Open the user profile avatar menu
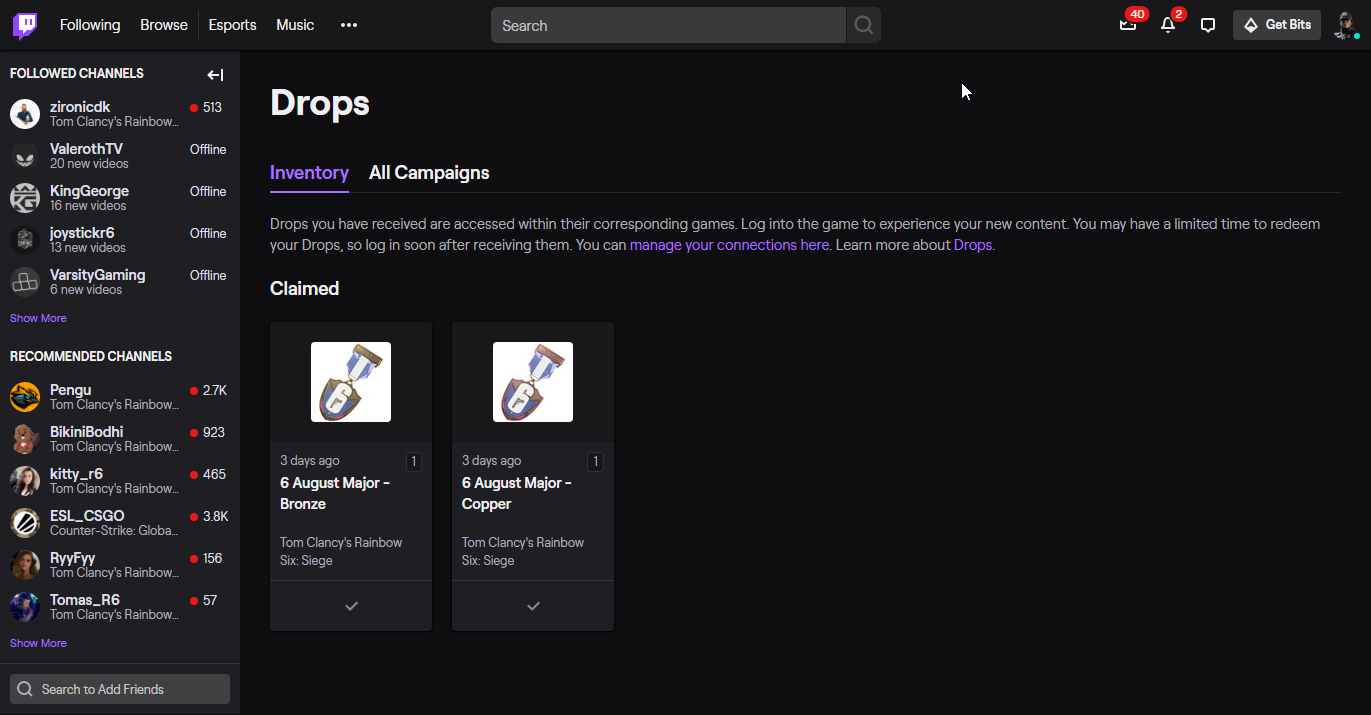This screenshot has height=715, width=1371. [x=1345, y=25]
